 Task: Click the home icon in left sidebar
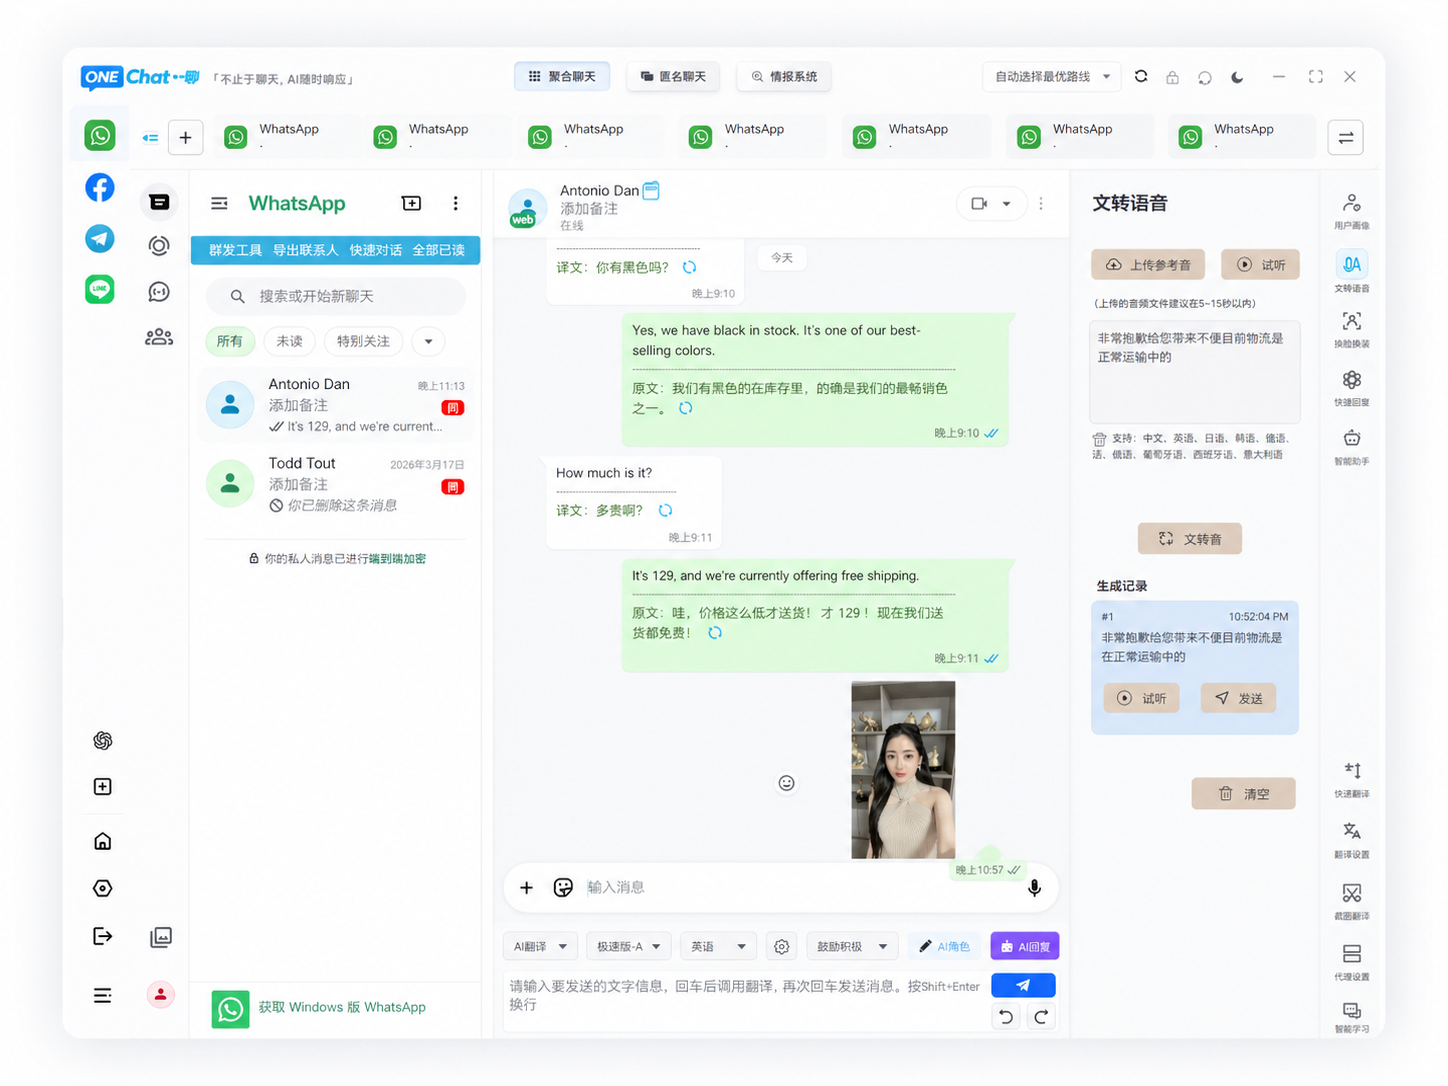click(x=102, y=841)
